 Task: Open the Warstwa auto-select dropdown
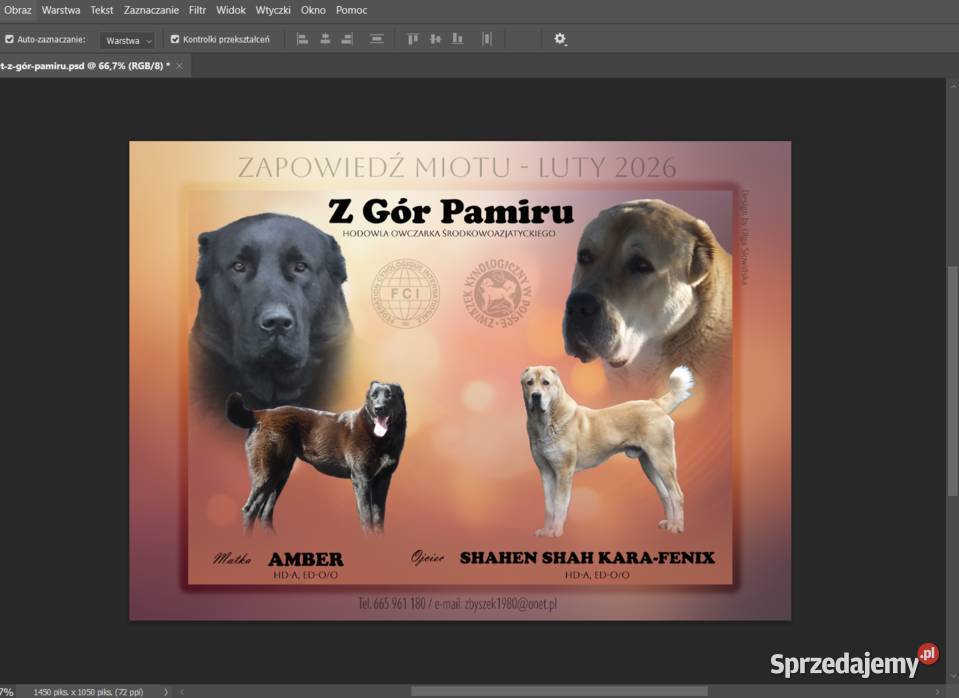pyautogui.click(x=127, y=40)
